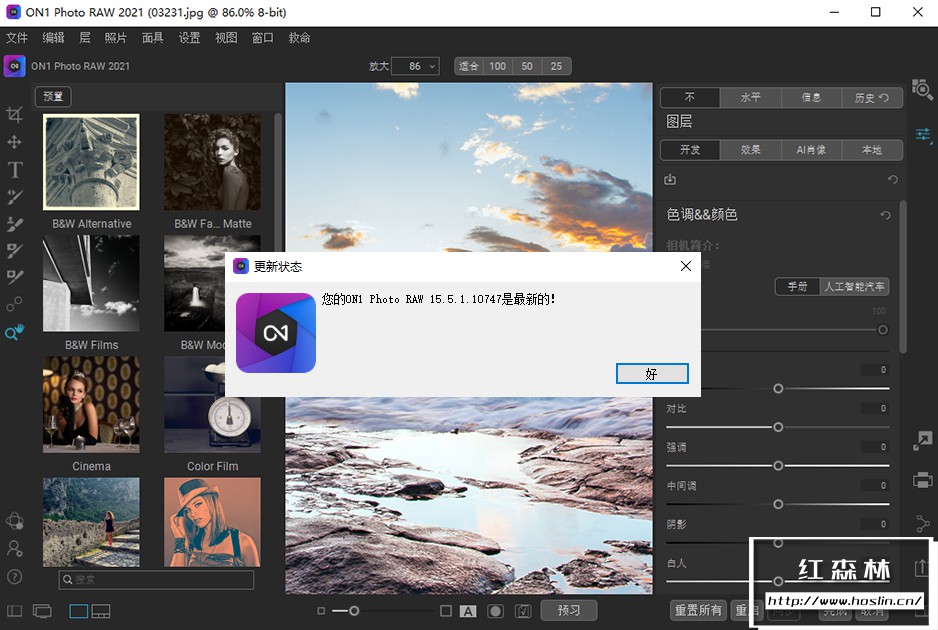
Task: Select the 手册 manual mode
Action: click(x=797, y=287)
